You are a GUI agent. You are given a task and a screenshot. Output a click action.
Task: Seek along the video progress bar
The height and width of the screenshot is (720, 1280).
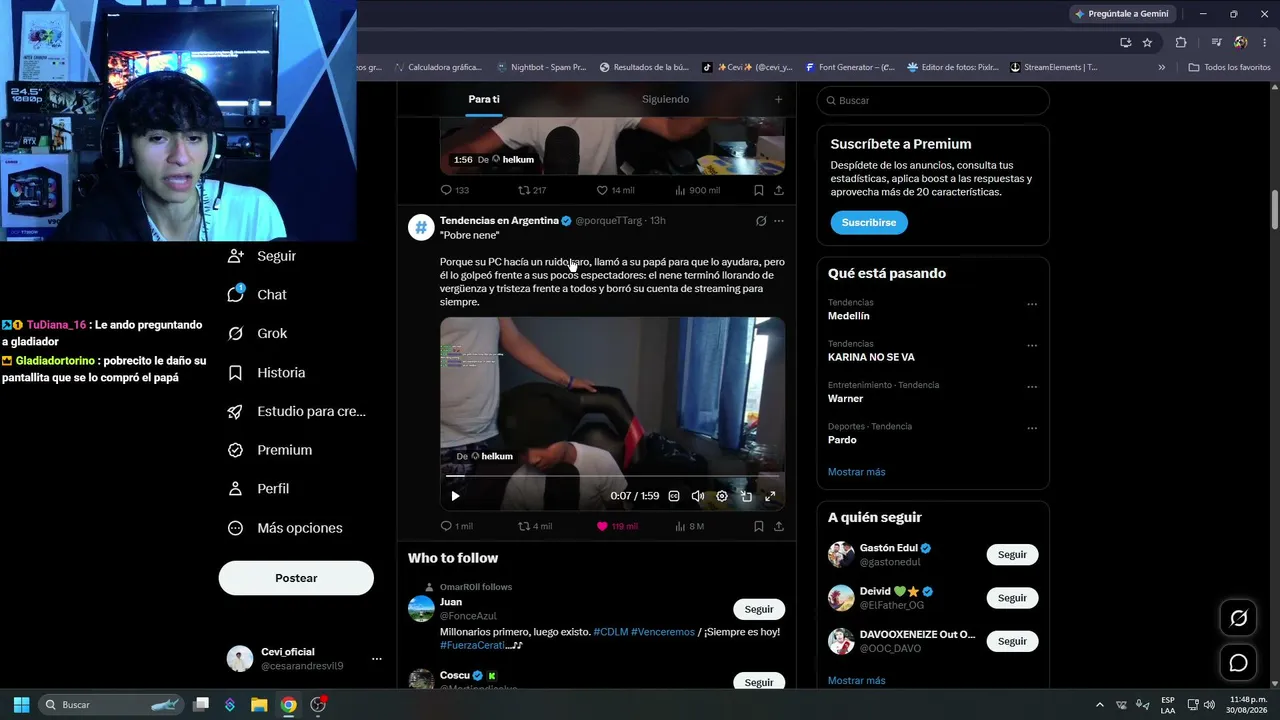(x=612, y=477)
